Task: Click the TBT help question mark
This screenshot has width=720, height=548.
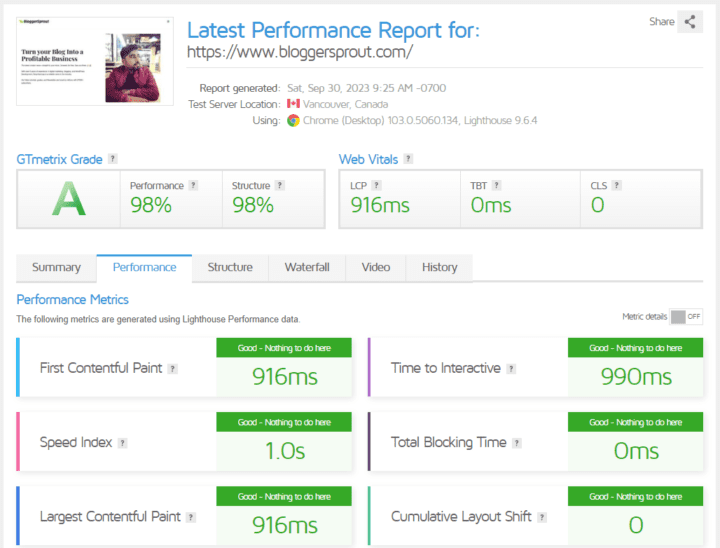Action: (496, 185)
